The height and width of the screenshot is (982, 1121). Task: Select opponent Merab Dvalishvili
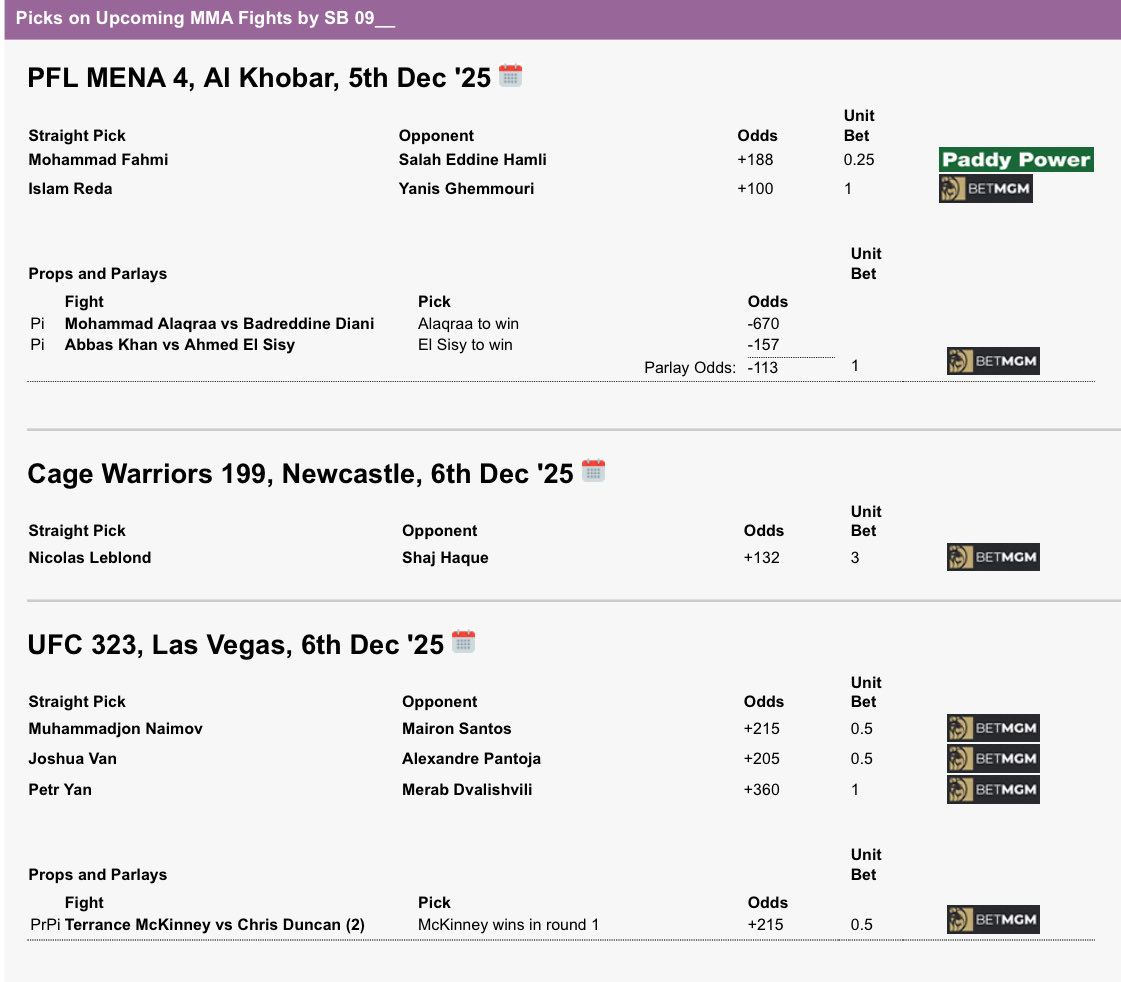tap(467, 790)
